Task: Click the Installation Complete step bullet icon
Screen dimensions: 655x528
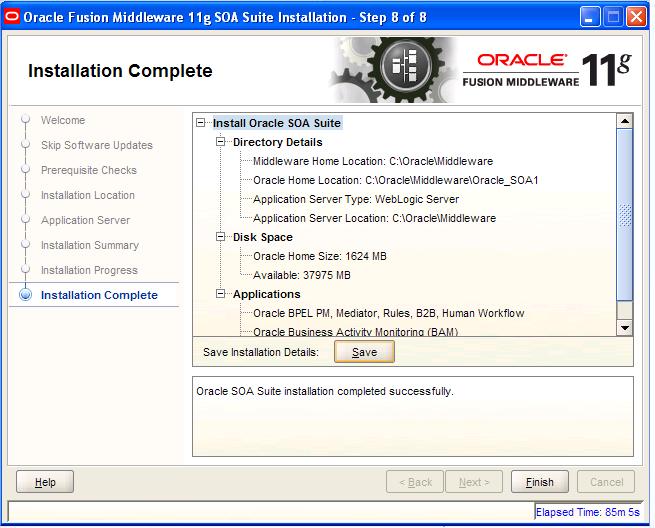Action: click(25, 295)
